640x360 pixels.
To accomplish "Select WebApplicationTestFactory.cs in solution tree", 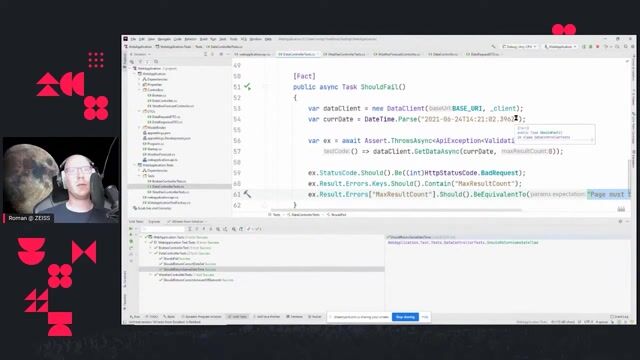I will [167, 202].
